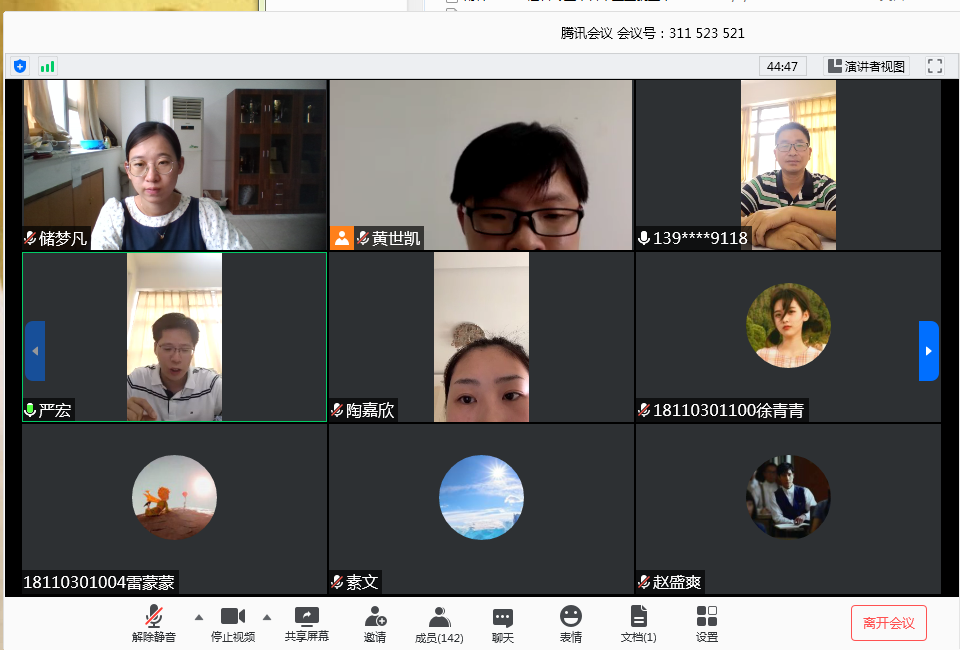
Task: Open the Documents (文档) icon
Action: (x=638, y=623)
